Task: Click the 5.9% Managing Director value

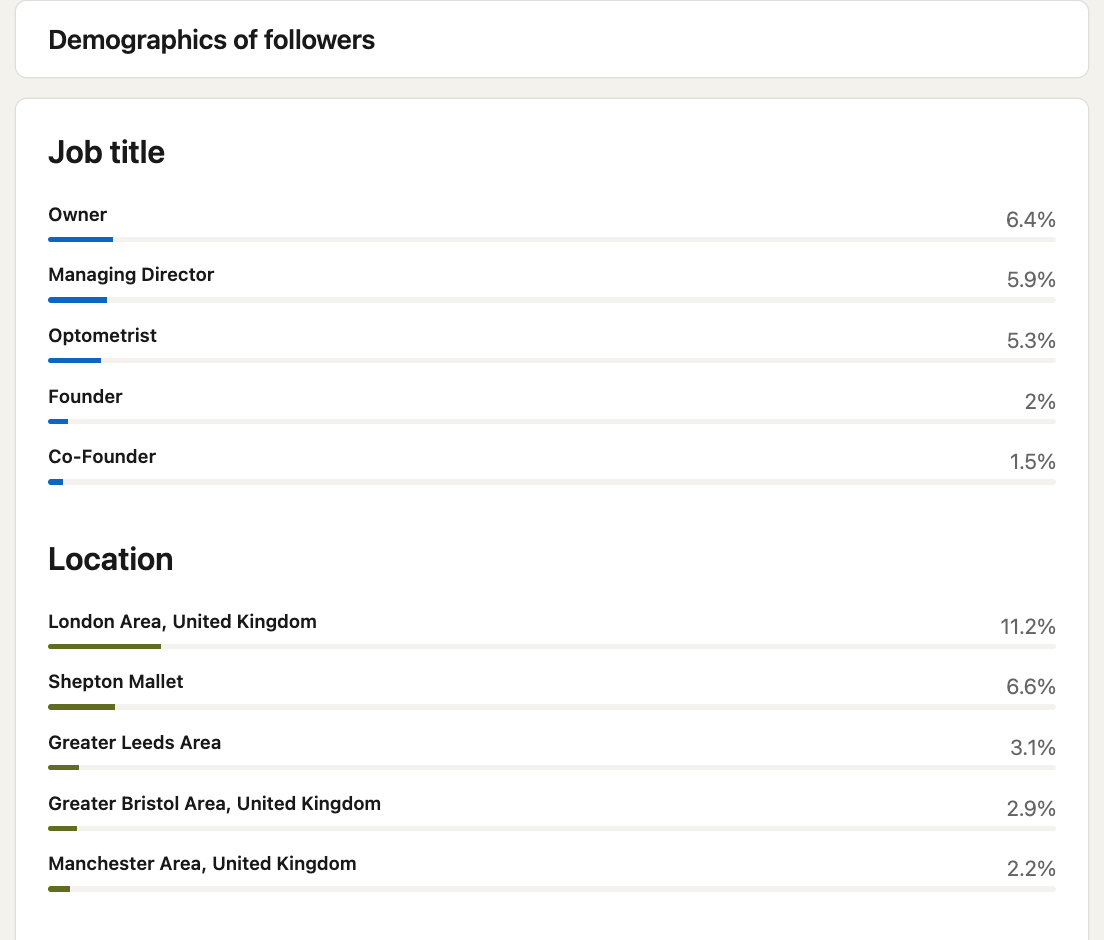Action: click(x=1031, y=280)
